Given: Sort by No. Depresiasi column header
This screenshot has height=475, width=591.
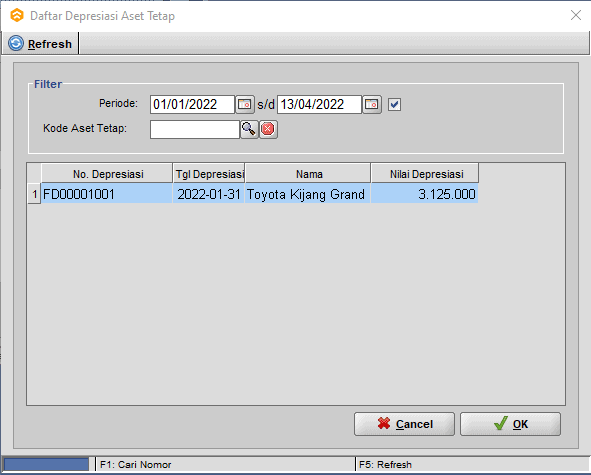Looking at the screenshot, I should click(107, 174).
